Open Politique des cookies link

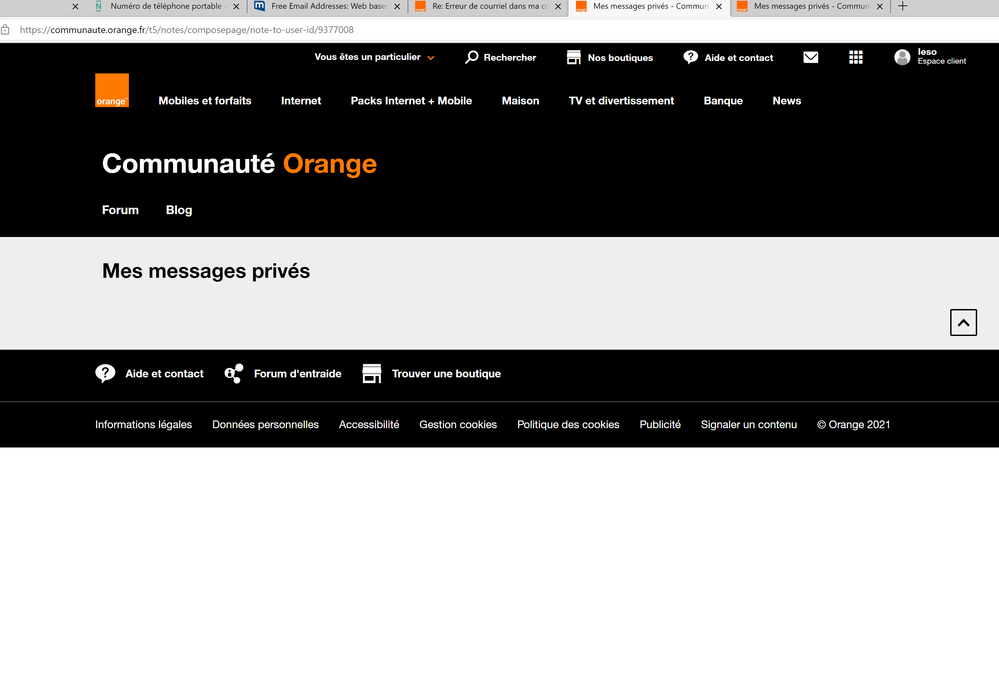568,425
